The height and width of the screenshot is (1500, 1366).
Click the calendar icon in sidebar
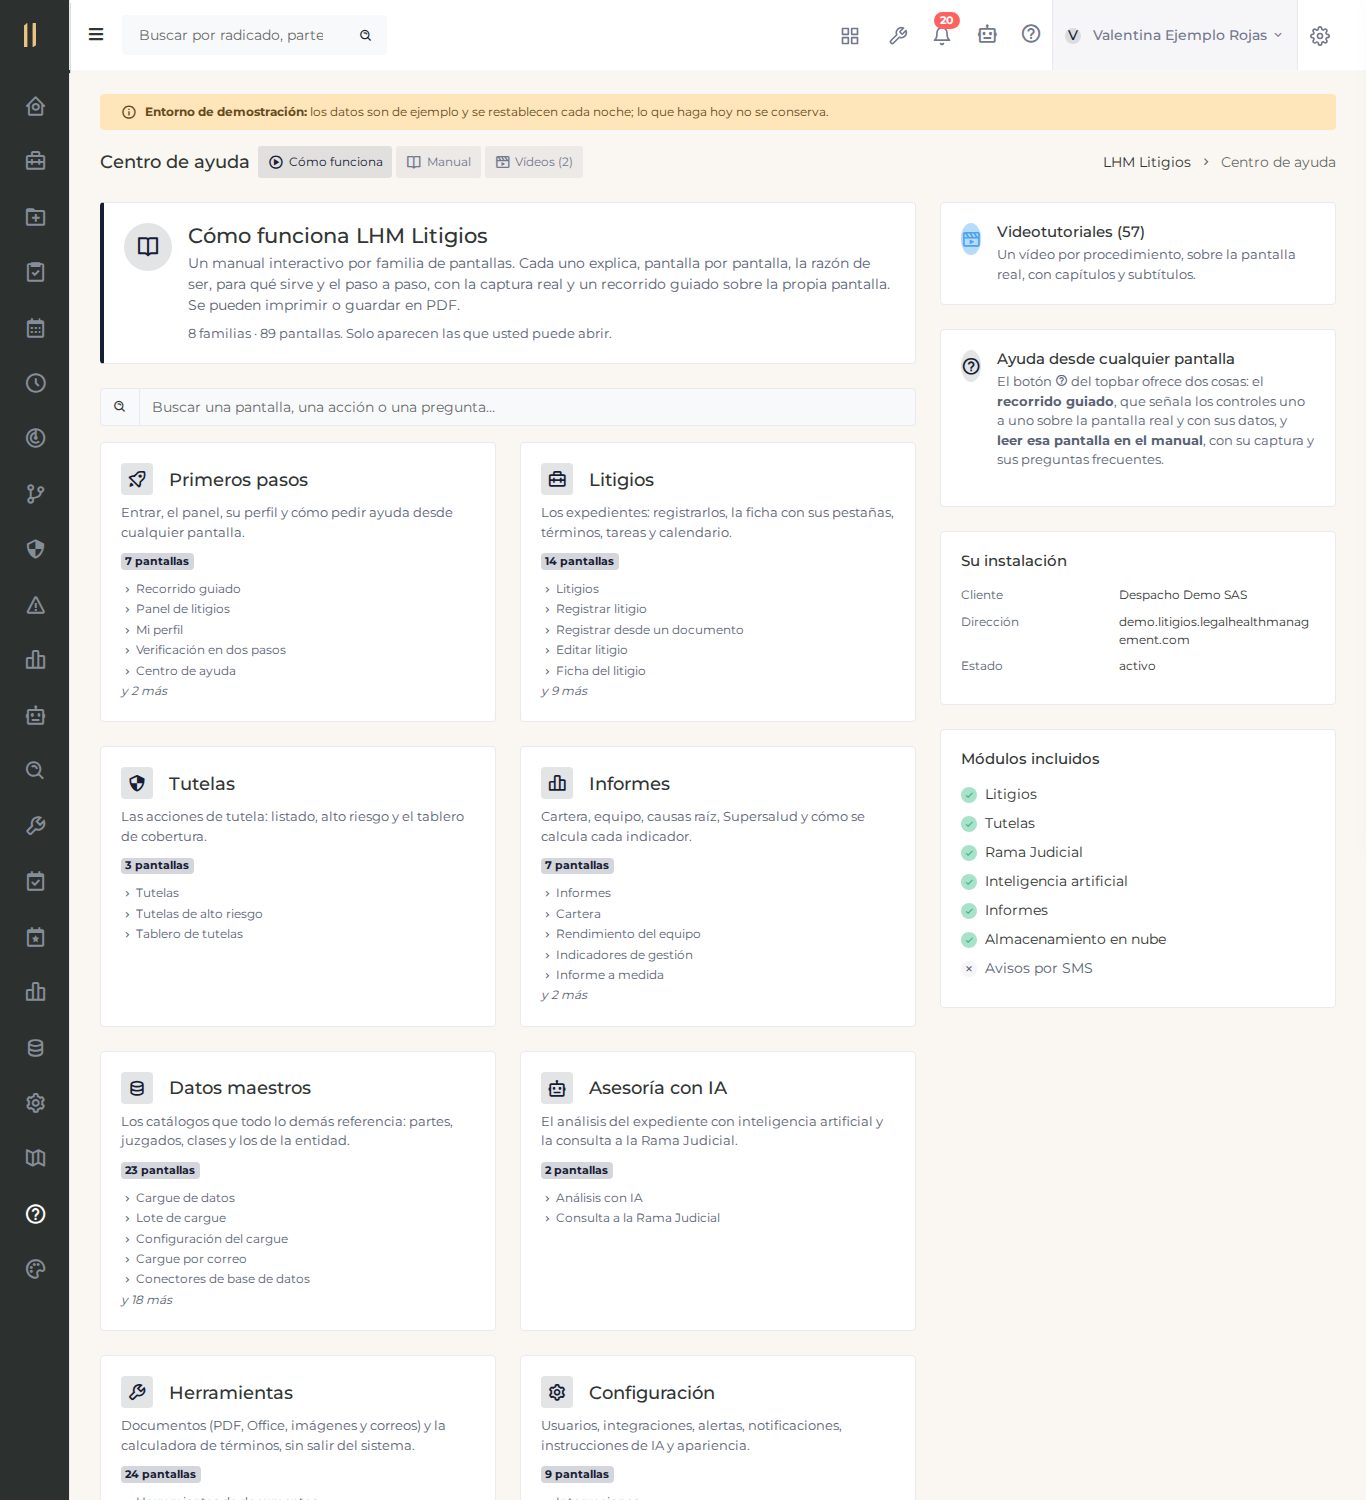coord(35,328)
